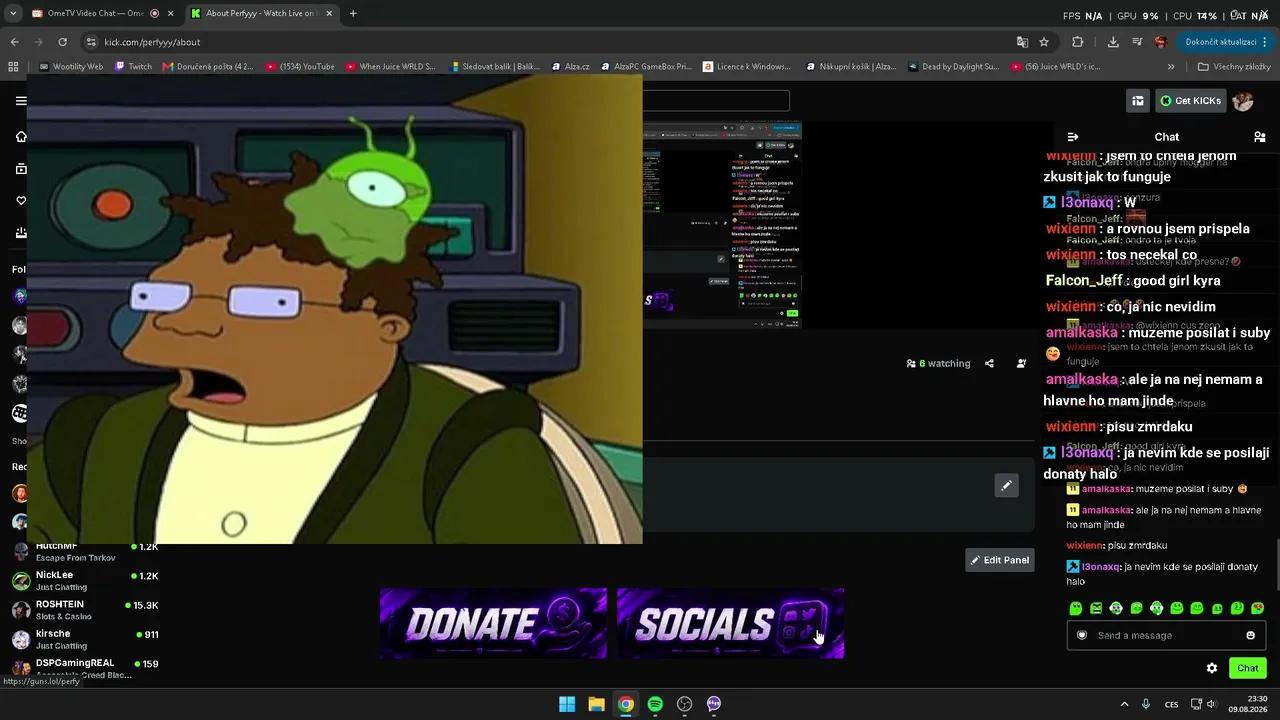The image size is (1280, 720).
Task: Open the browser downloads icon
Action: click(1113, 42)
